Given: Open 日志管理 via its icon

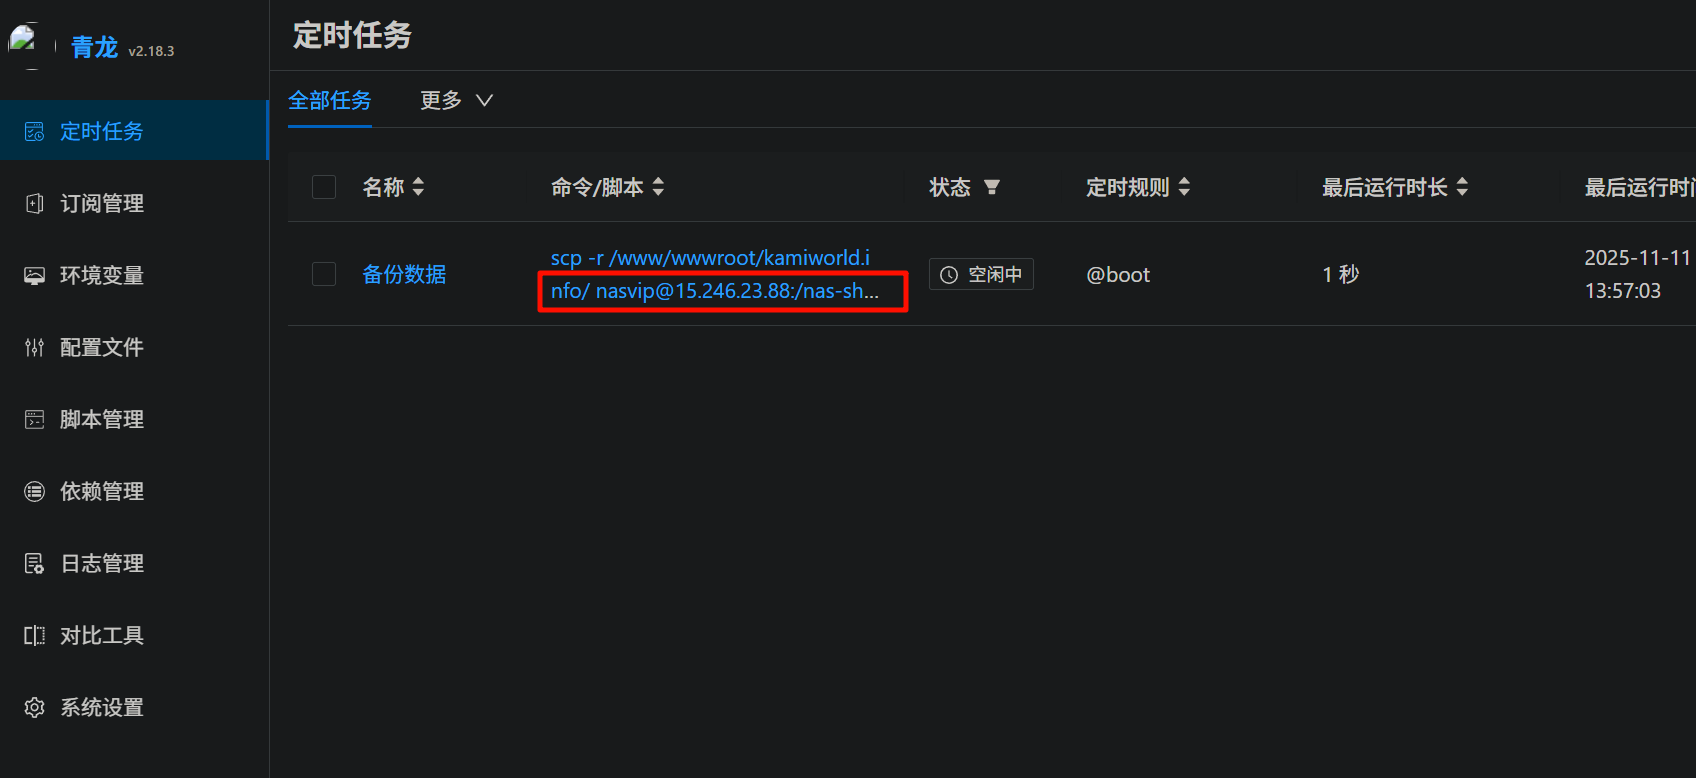Looking at the screenshot, I should (x=35, y=564).
